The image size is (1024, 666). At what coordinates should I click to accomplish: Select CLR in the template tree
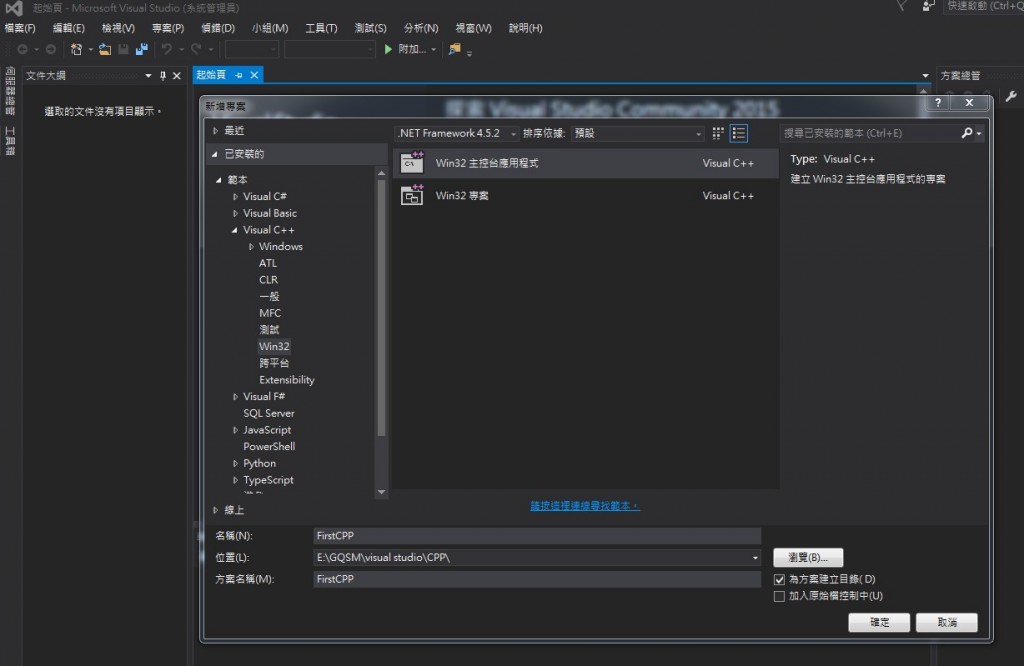pos(268,280)
